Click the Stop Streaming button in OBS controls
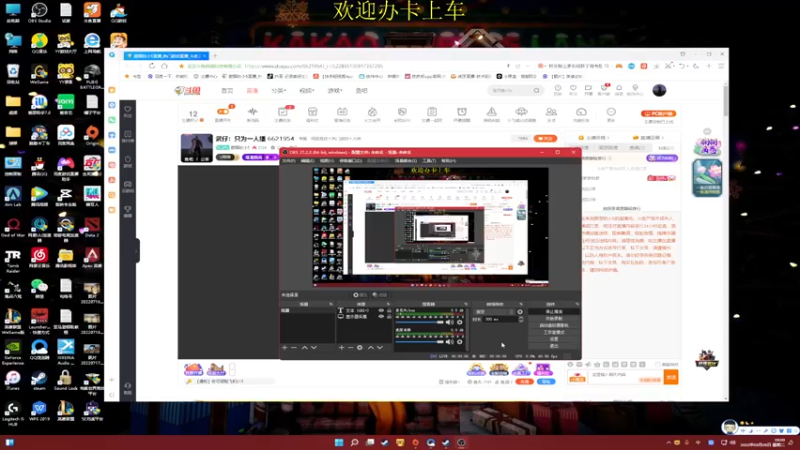Viewport: 800px width, 450px height. click(554, 311)
